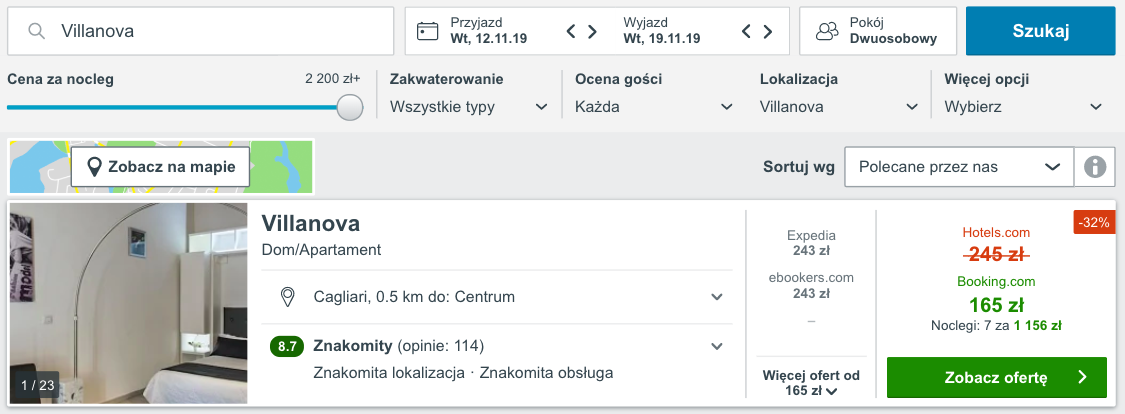This screenshot has height=414, width=1125.
Task: Open the Sortuj wg Polecane dropdown
Action: click(x=959, y=167)
